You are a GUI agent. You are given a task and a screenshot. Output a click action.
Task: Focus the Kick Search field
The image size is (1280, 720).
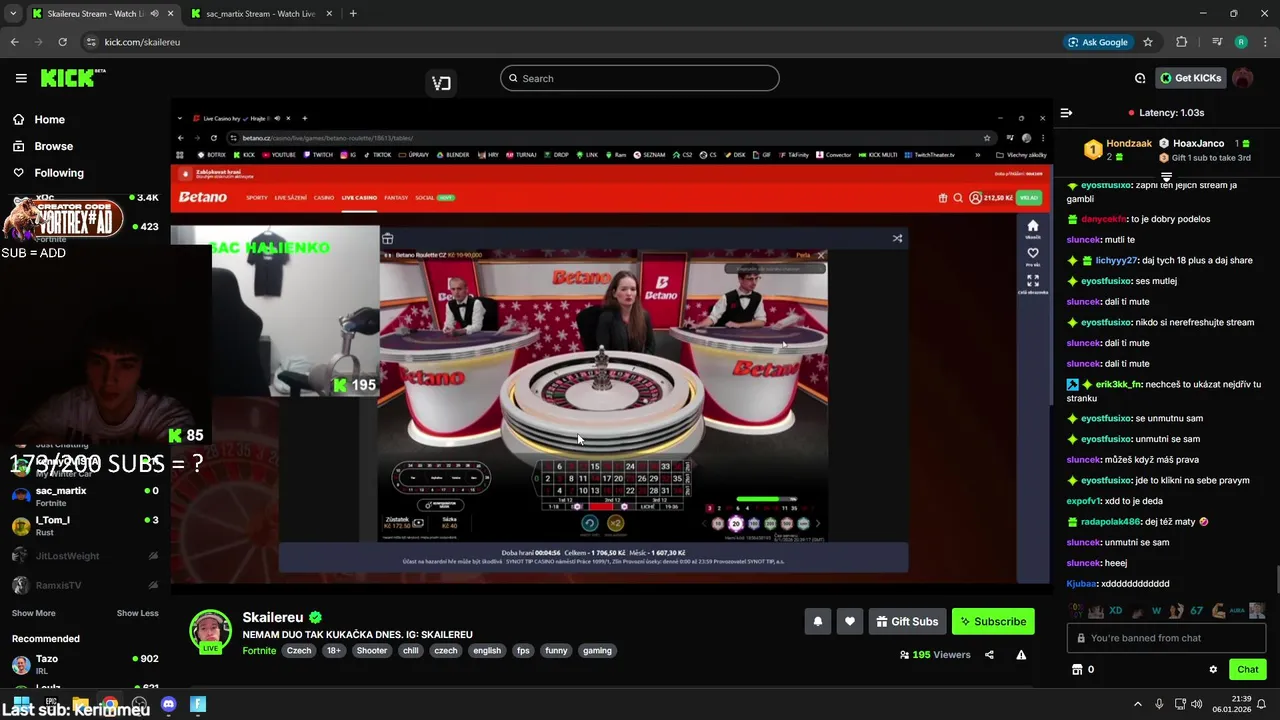(640, 78)
